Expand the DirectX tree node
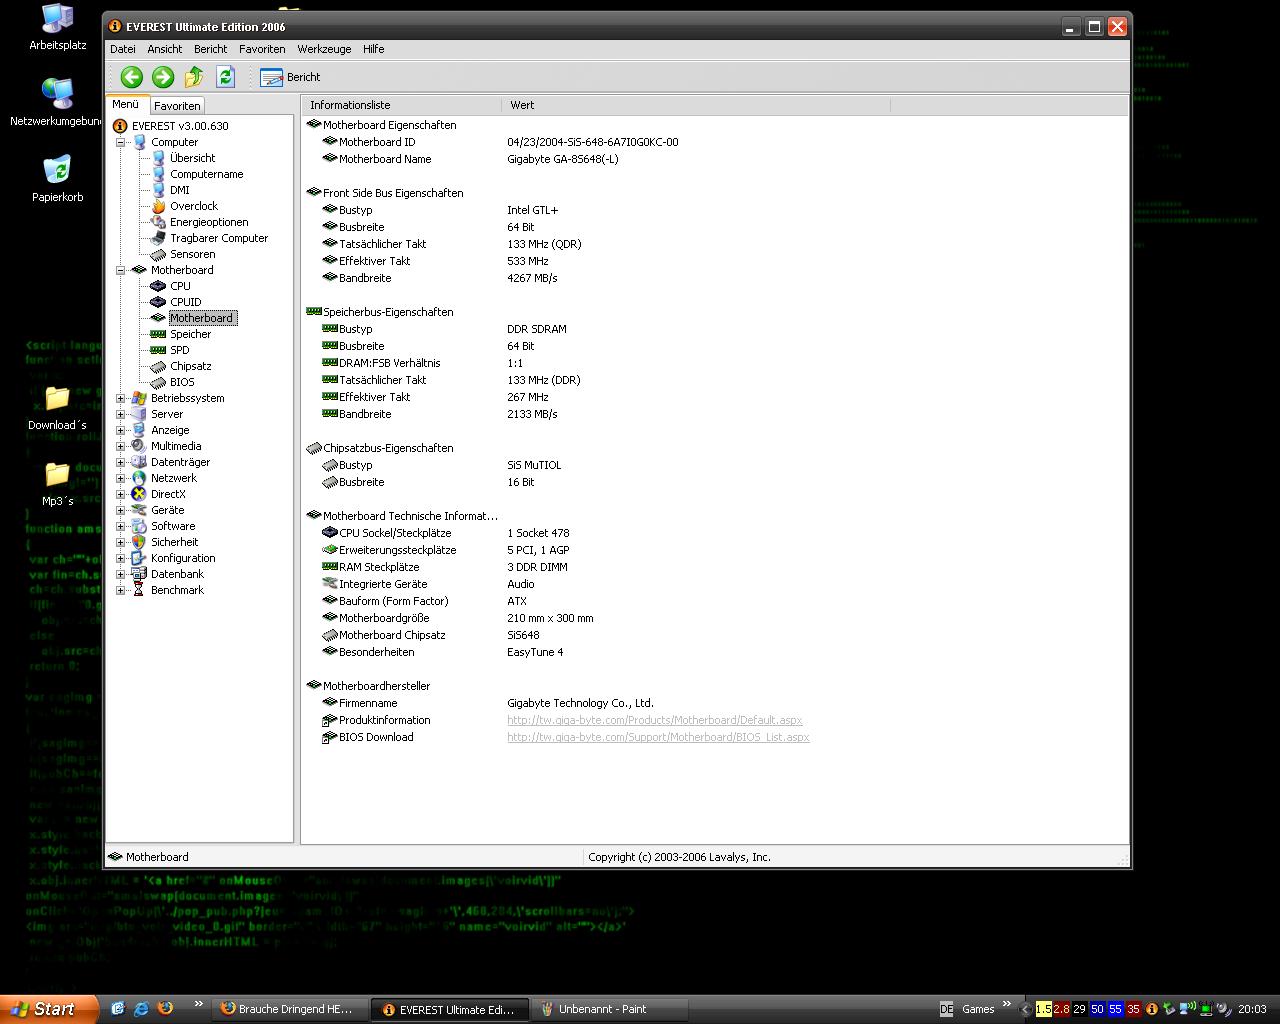 click(121, 494)
